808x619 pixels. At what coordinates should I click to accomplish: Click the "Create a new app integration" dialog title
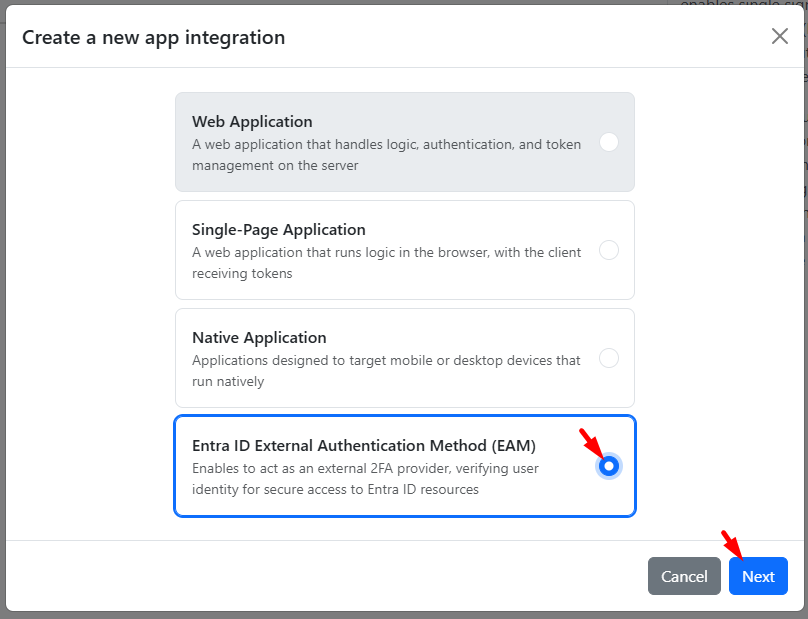153,38
